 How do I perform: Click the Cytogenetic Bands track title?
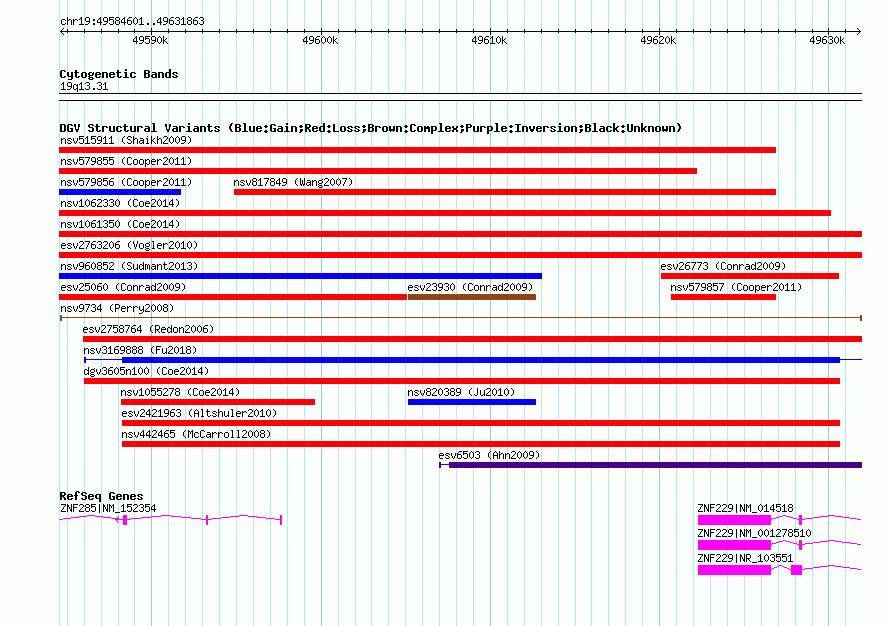tap(119, 74)
